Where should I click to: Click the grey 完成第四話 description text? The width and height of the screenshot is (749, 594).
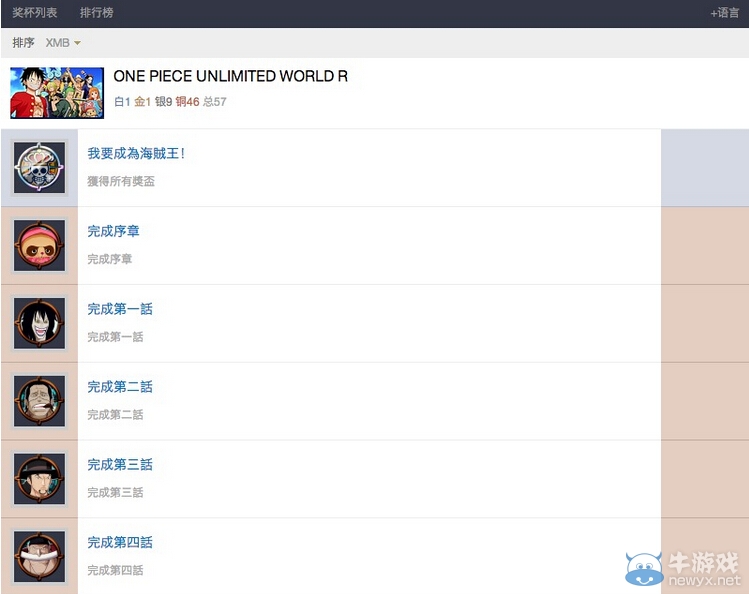pyautogui.click(x=115, y=570)
